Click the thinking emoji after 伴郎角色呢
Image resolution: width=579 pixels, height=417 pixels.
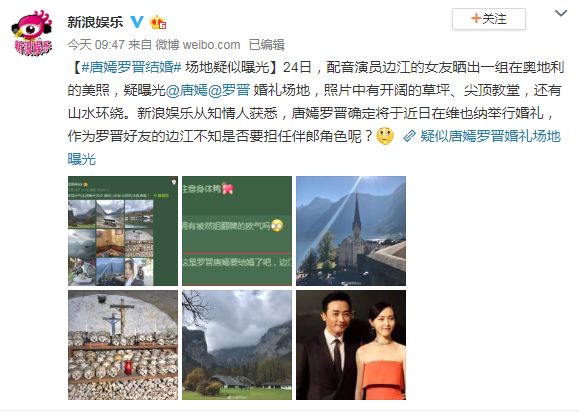pyautogui.click(x=385, y=136)
